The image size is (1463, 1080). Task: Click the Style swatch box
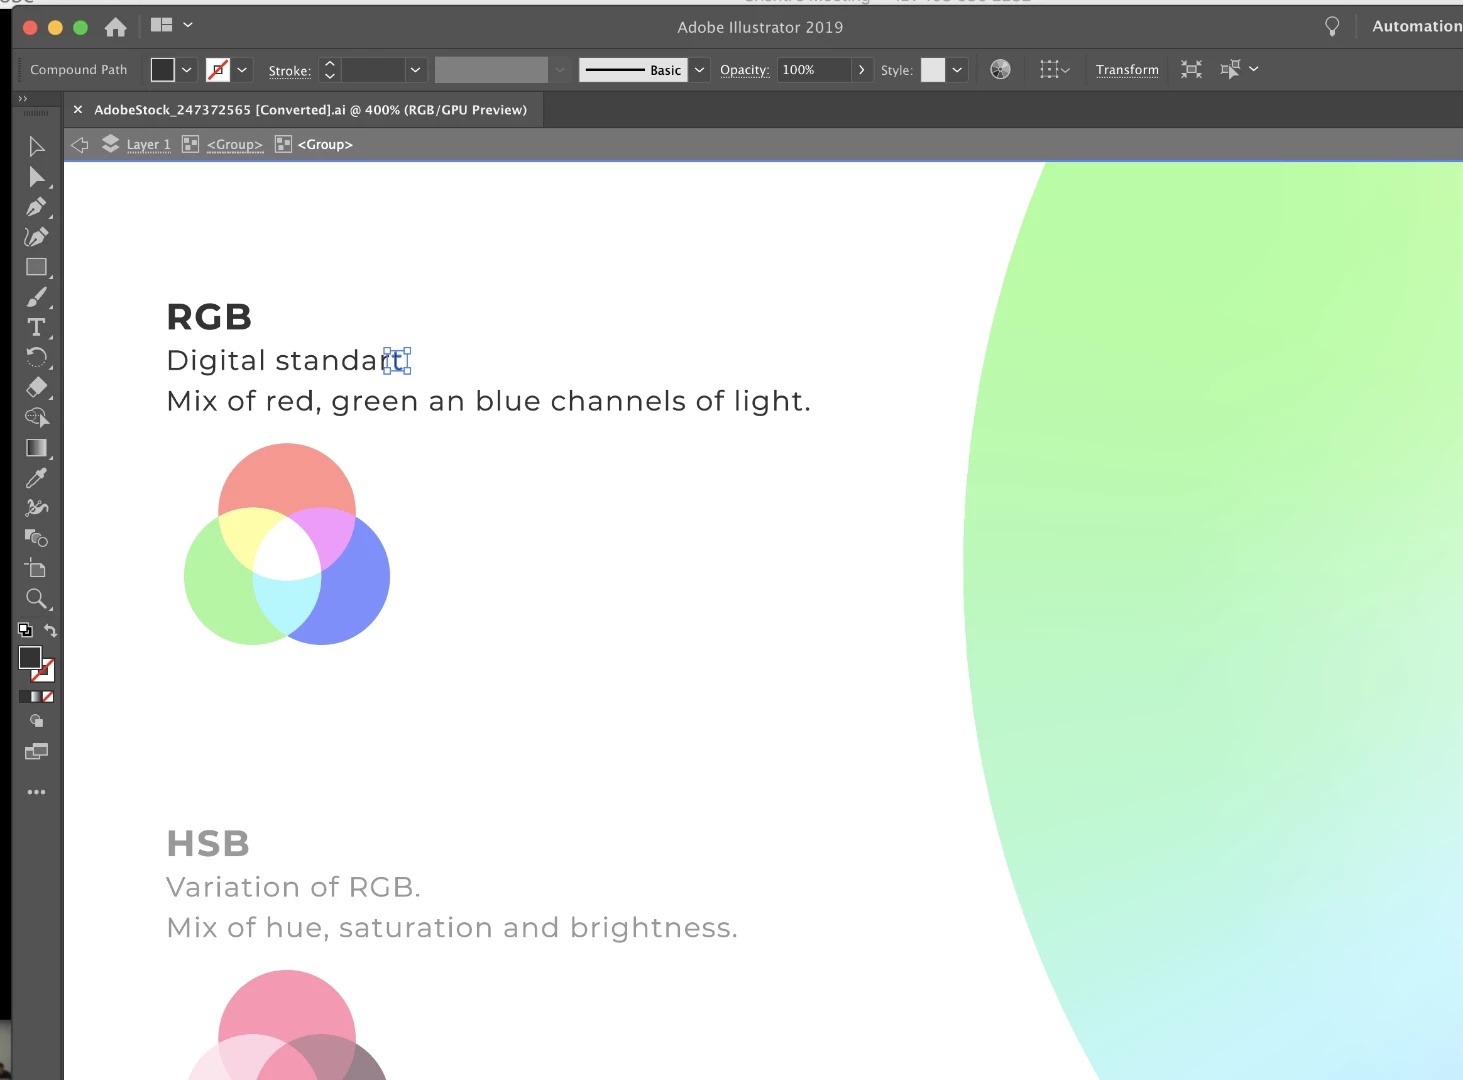tap(933, 70)
